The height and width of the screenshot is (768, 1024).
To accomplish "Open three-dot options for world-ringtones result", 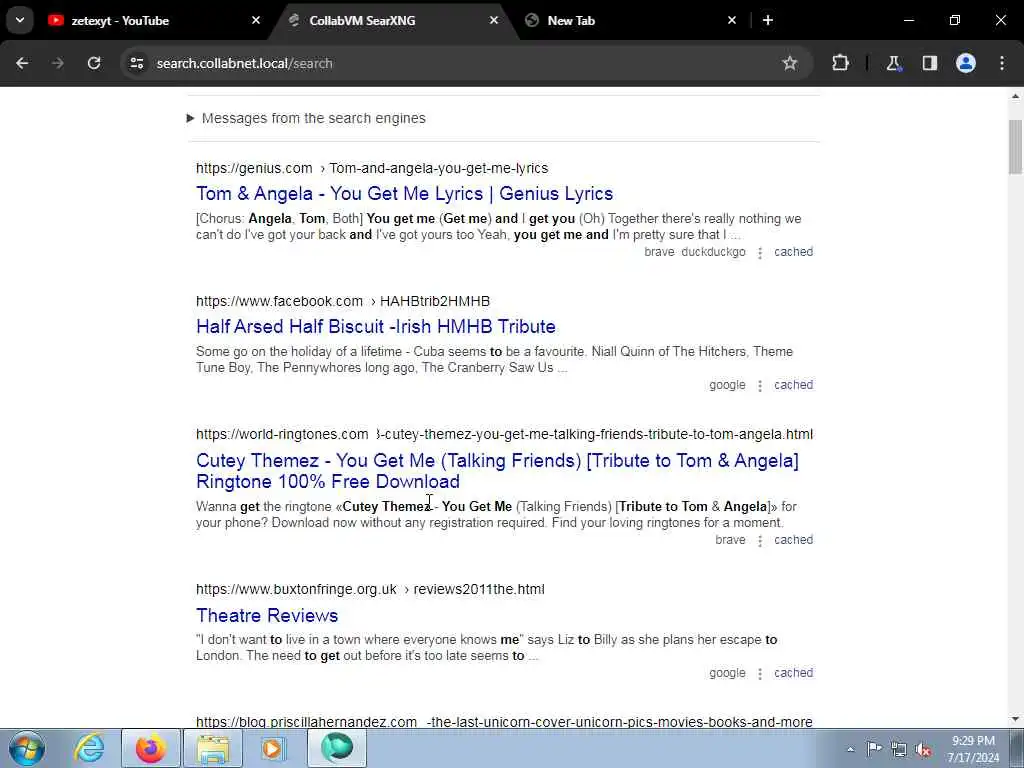I will [760, 541].
